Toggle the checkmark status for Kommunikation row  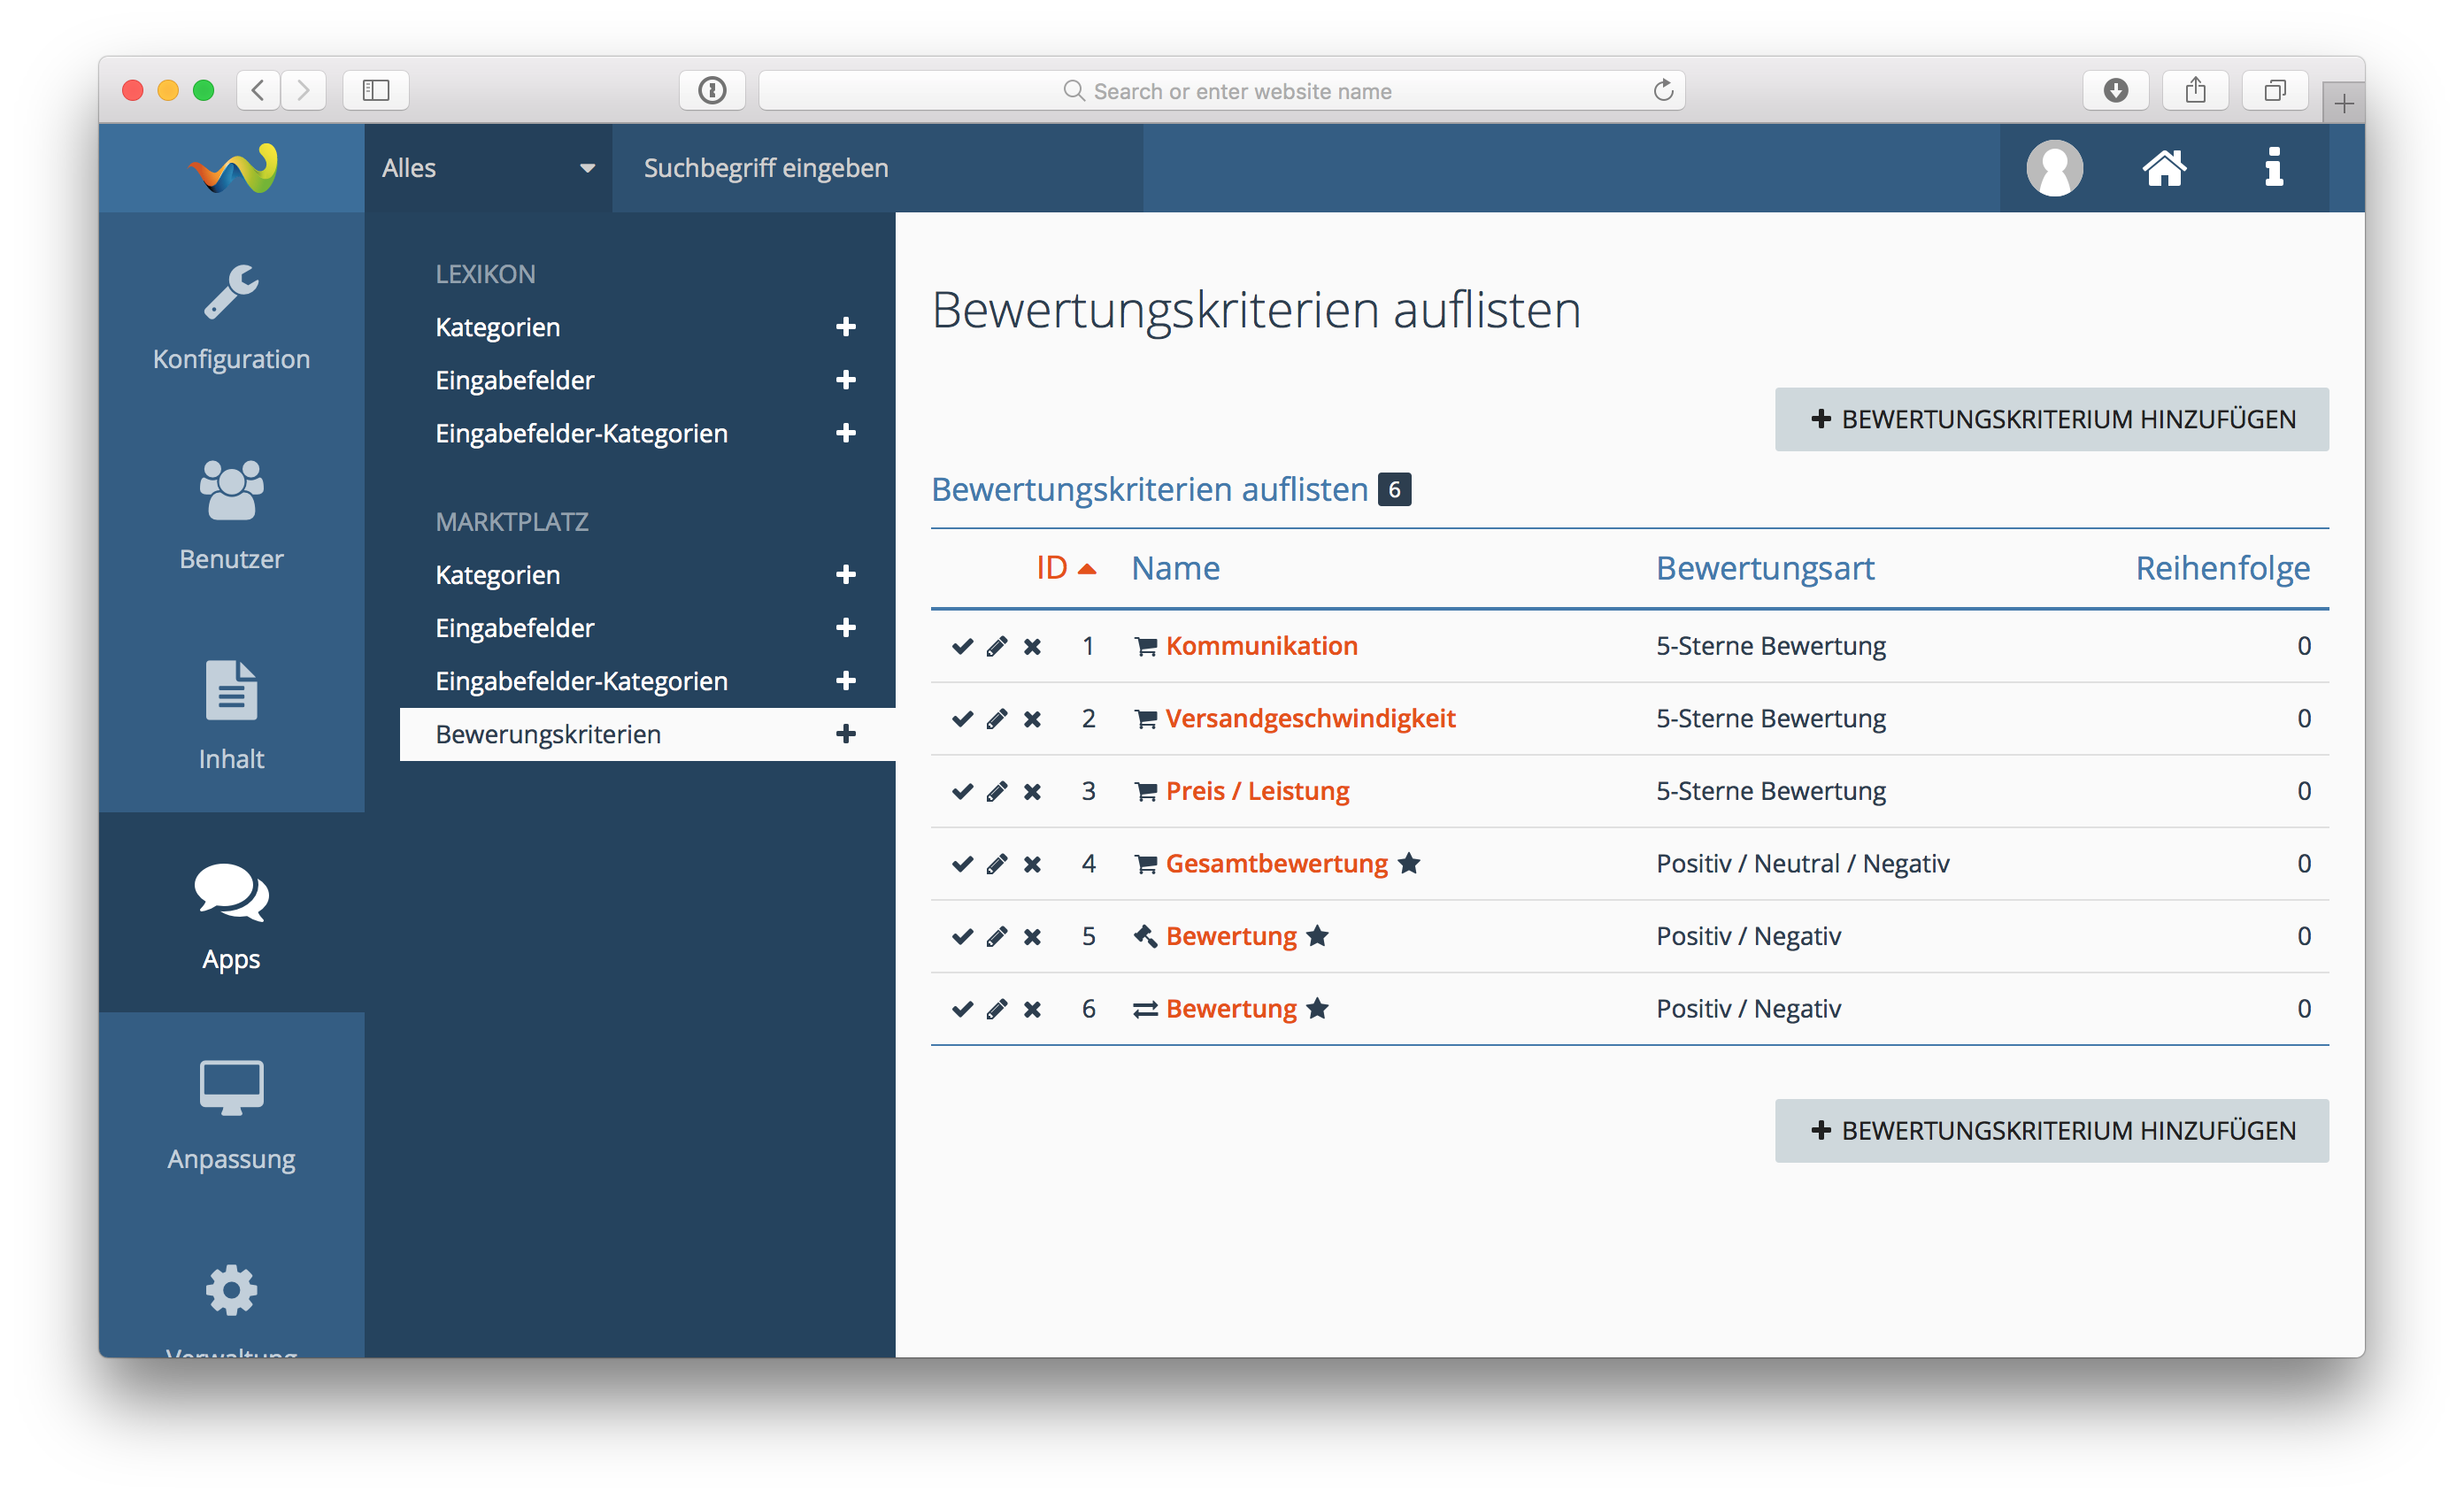pos(962,646)
